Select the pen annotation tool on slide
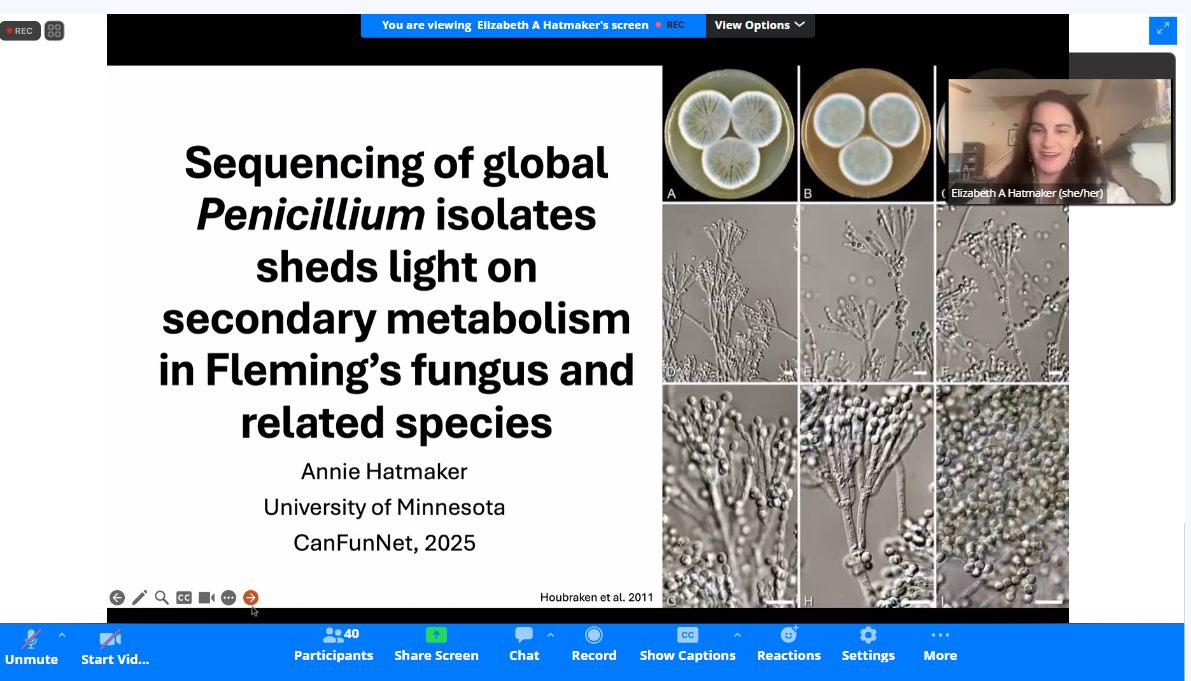Screen dimensions: 1191x681 click(139, 598)
